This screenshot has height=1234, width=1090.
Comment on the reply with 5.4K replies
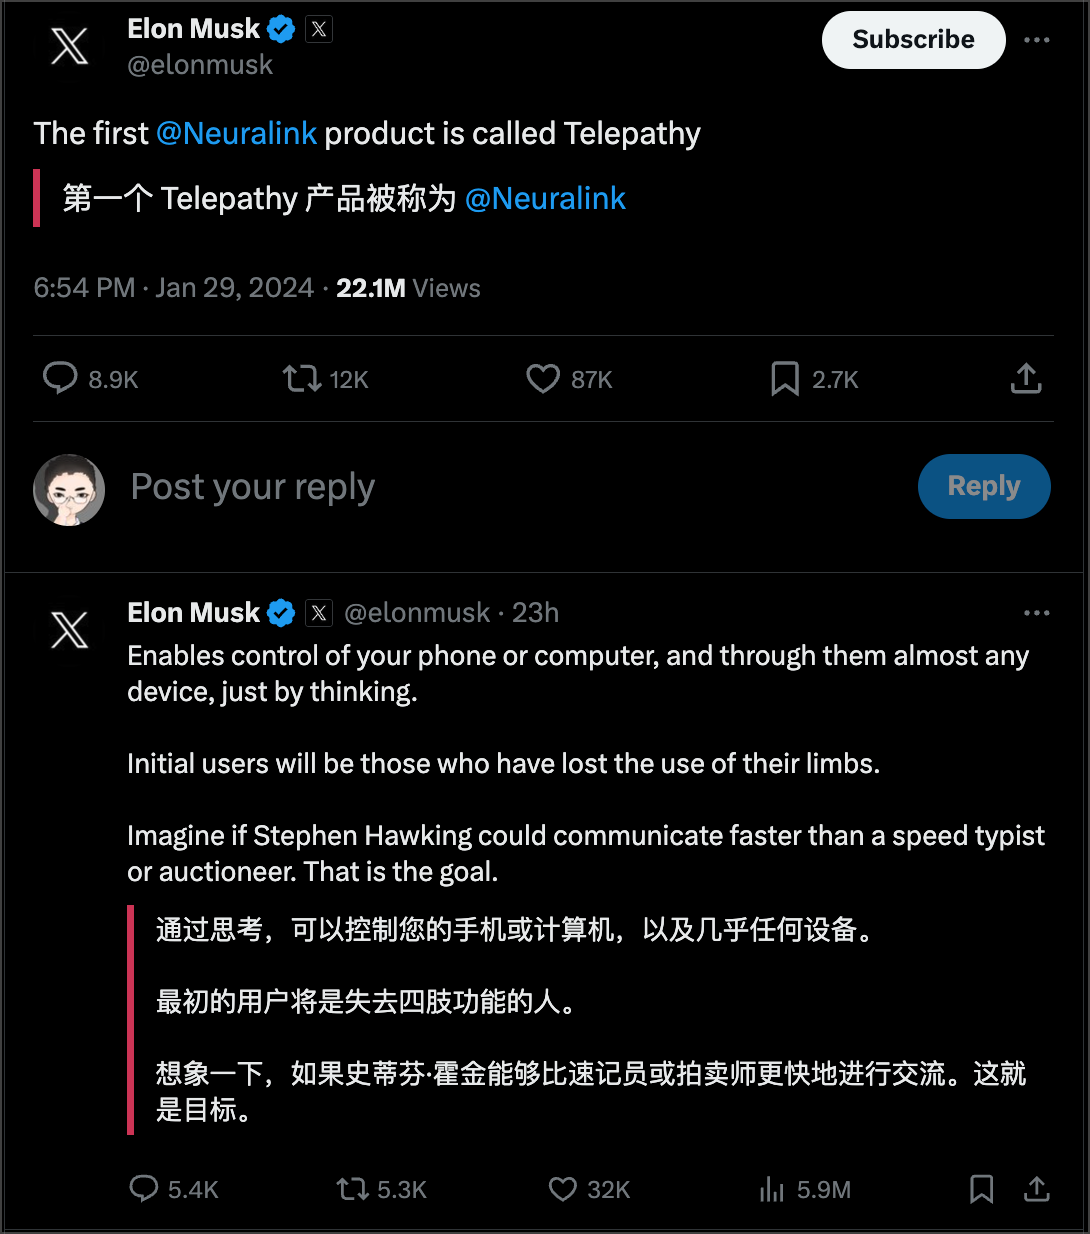click(x=144, y=1189)
